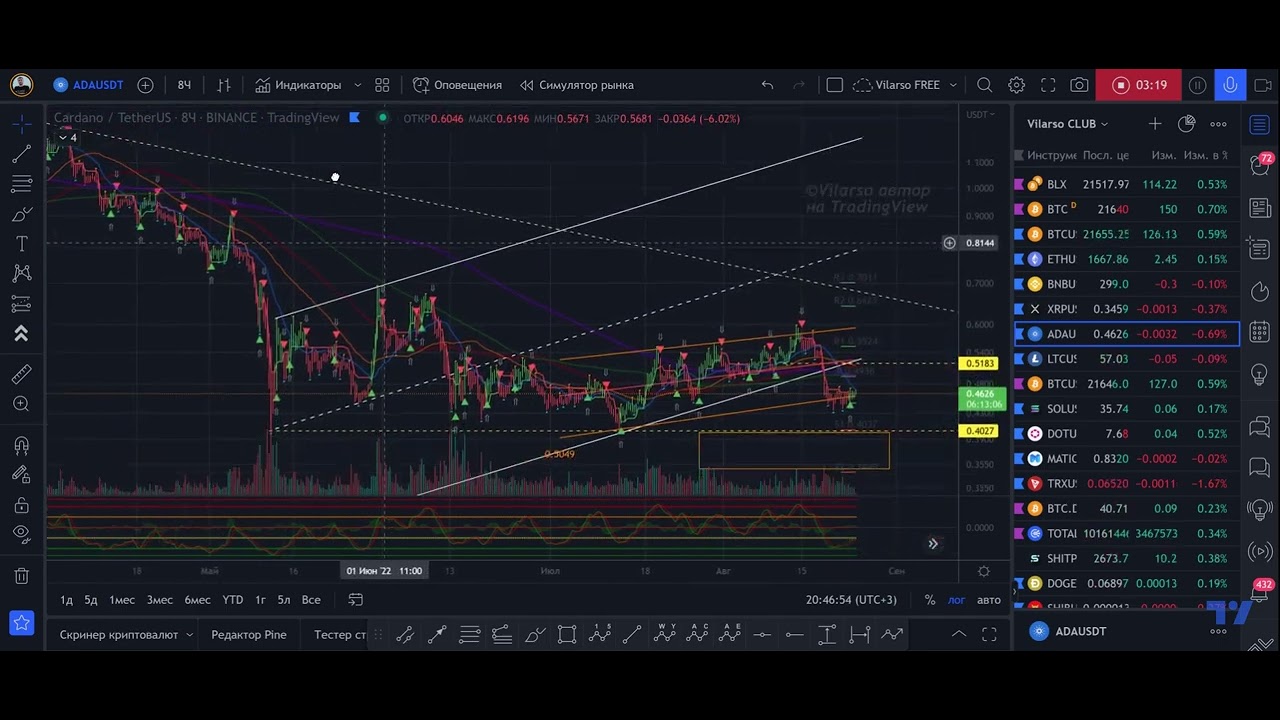Open the watchlist three-dots menu
The height and width of the screenshot is (720, 1280).
tap(1218, 124)
